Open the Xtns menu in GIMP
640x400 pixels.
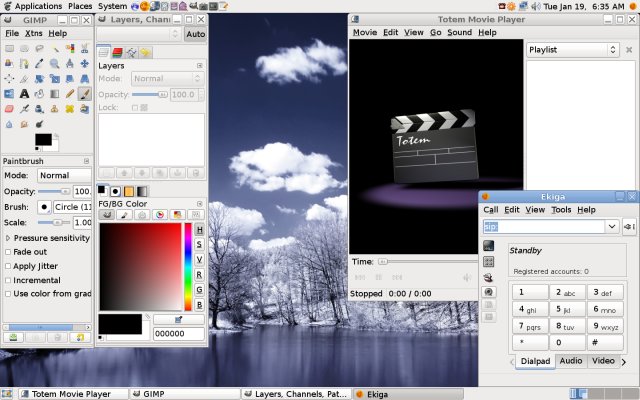tap(34, 33)
